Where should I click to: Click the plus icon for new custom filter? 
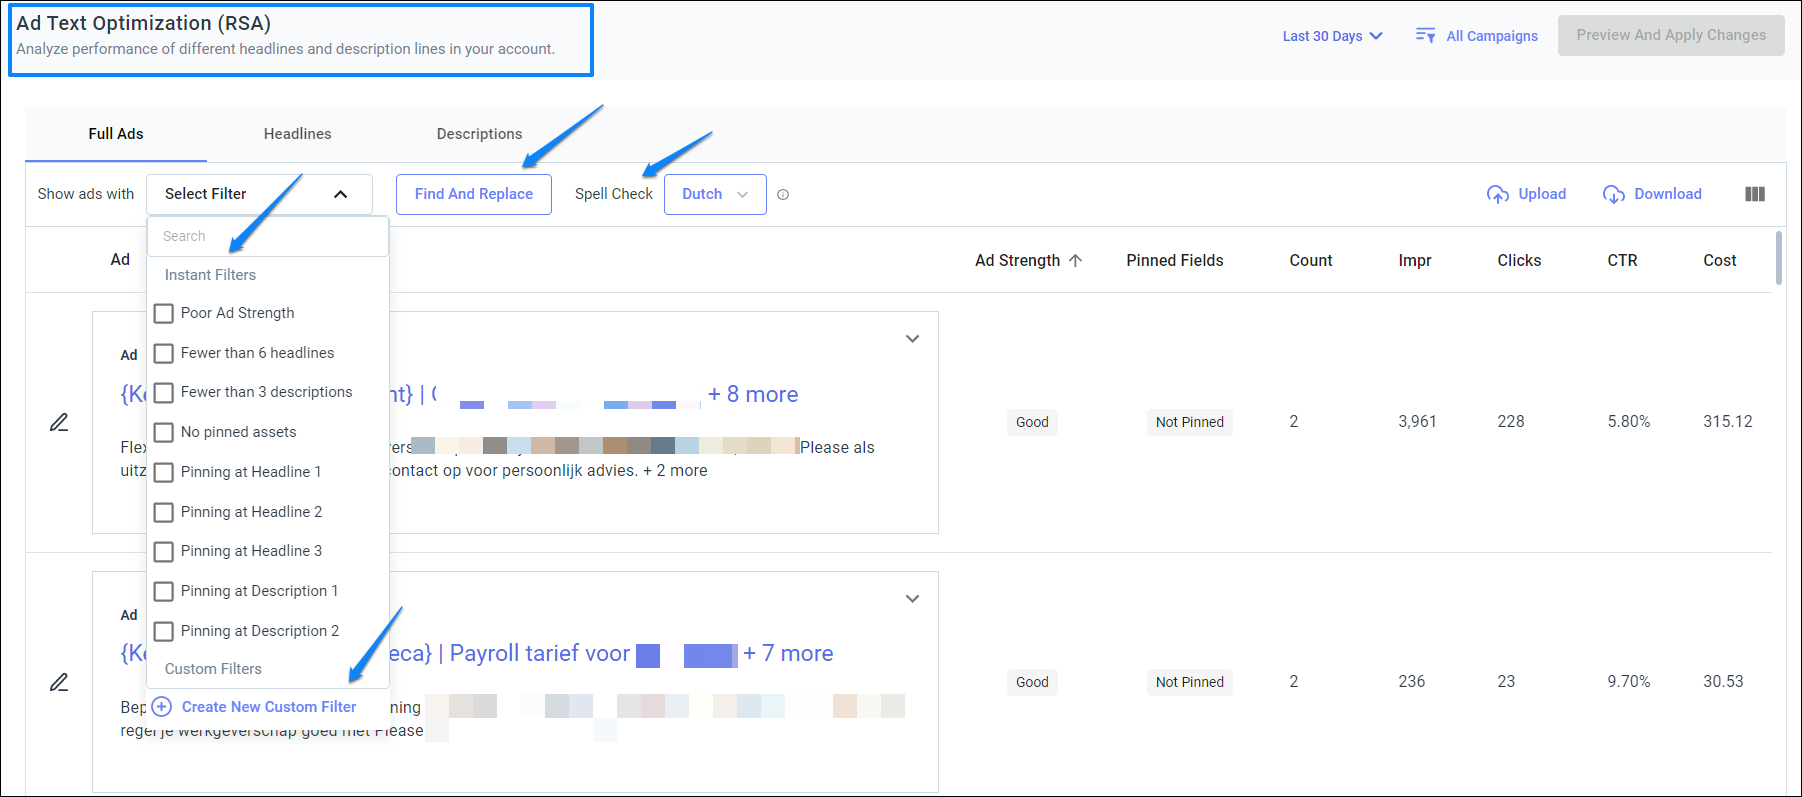(162, 707)
